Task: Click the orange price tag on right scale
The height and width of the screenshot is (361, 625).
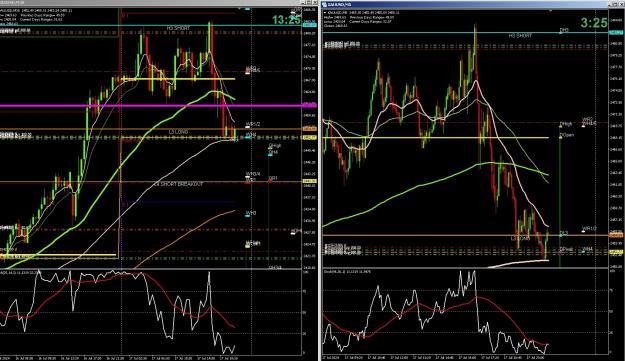Action: point(616,235)
